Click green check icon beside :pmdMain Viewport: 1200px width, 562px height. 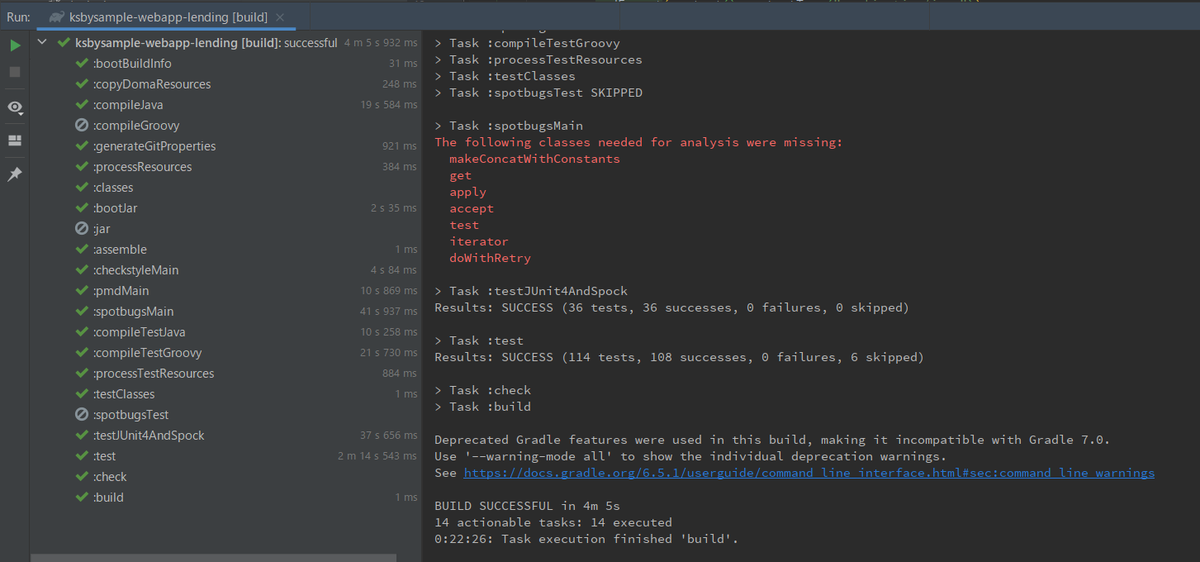83,291
